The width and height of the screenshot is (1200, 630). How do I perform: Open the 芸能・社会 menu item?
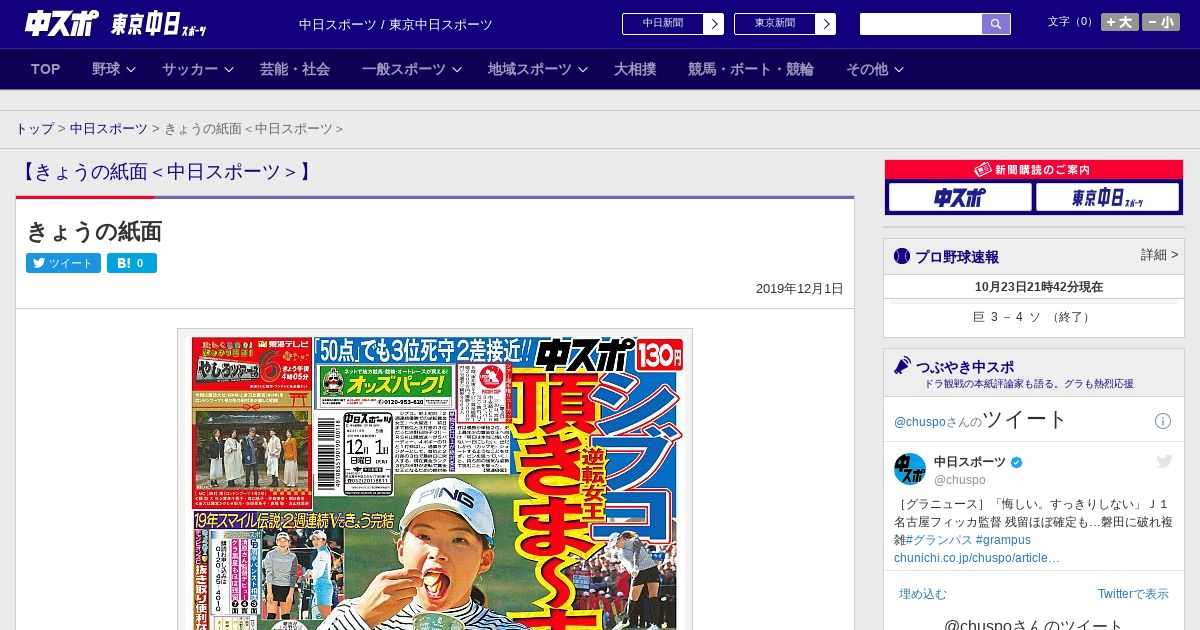(x=295, y=69)
